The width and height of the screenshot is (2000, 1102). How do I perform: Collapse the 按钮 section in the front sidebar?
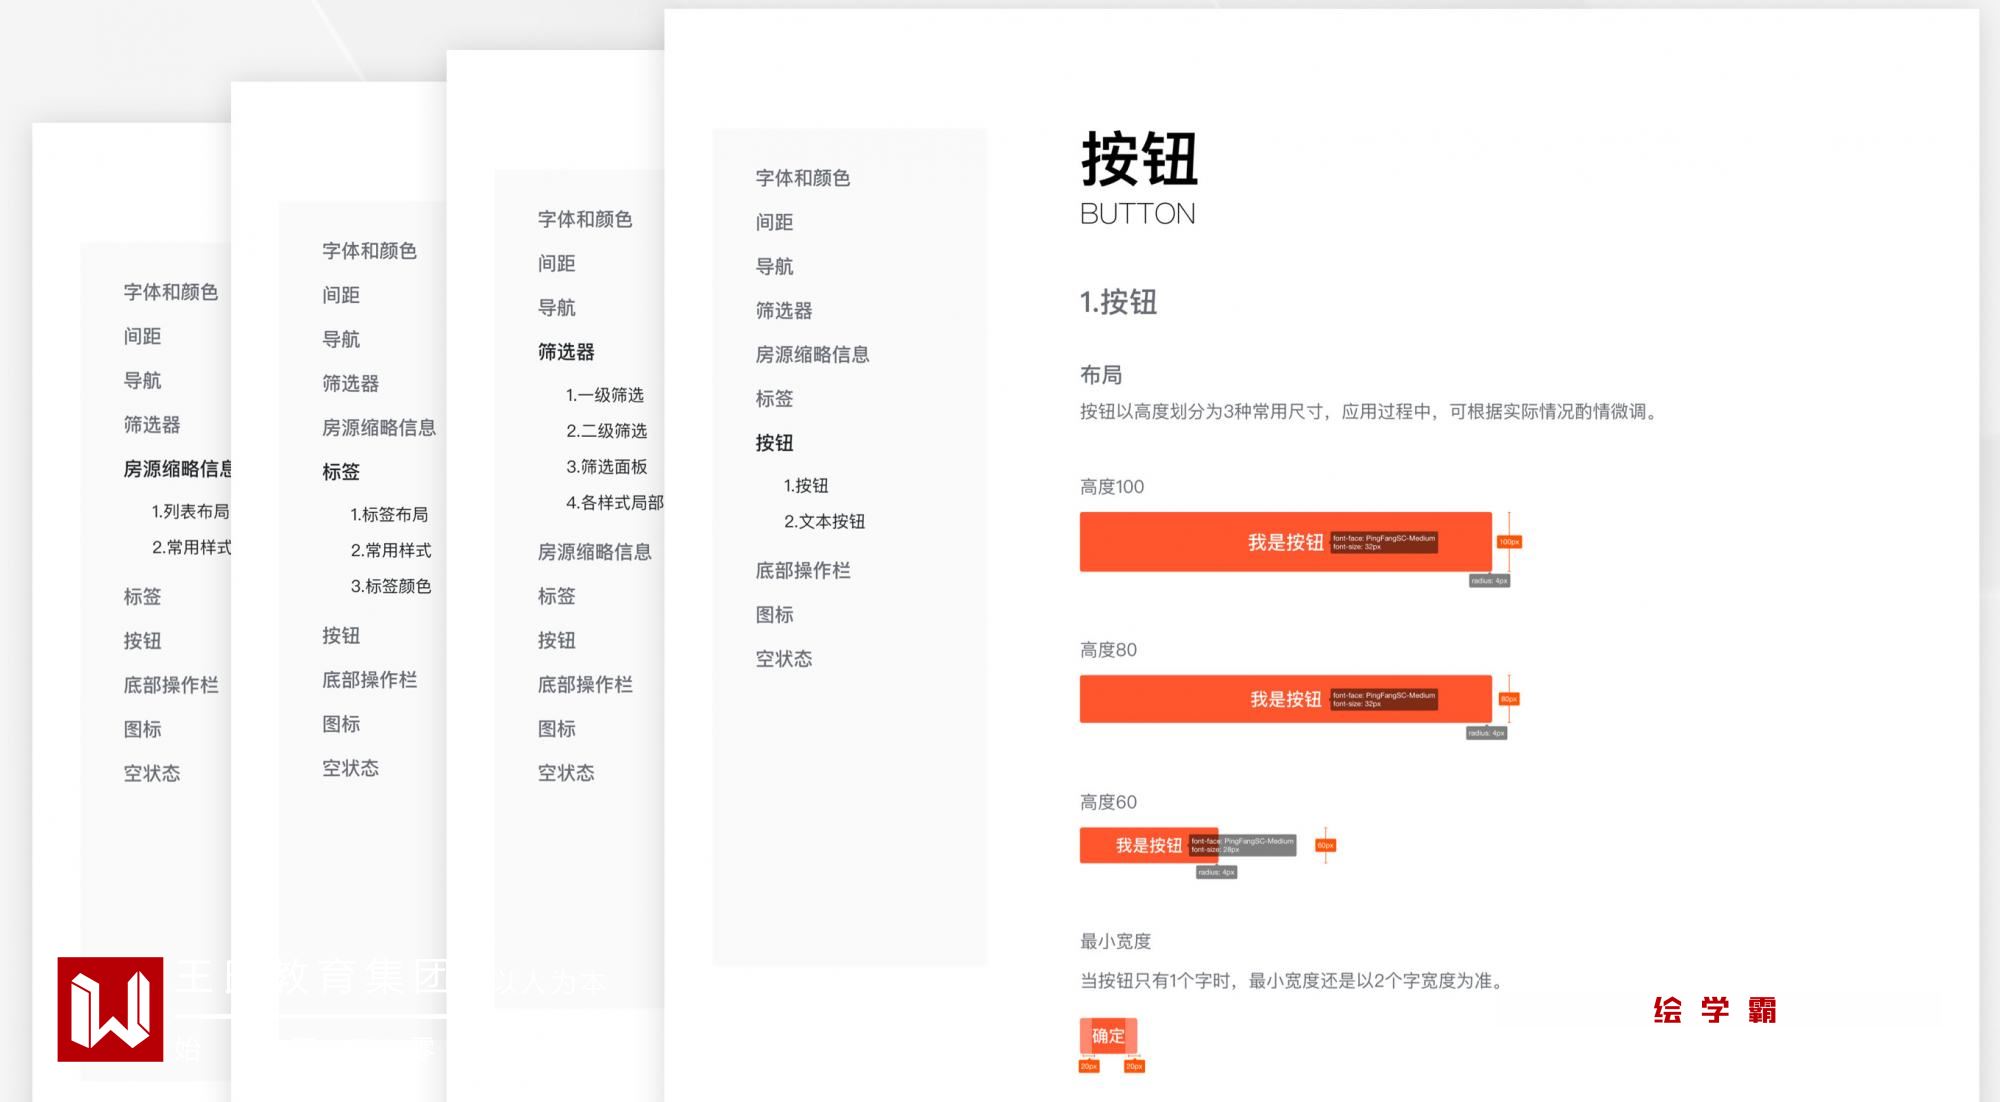tap(774, 443)
